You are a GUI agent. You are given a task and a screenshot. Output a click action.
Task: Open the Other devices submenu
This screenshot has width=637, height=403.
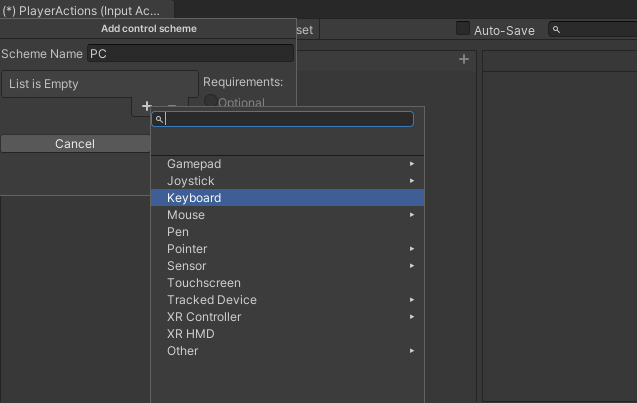[x=287, y=351]
